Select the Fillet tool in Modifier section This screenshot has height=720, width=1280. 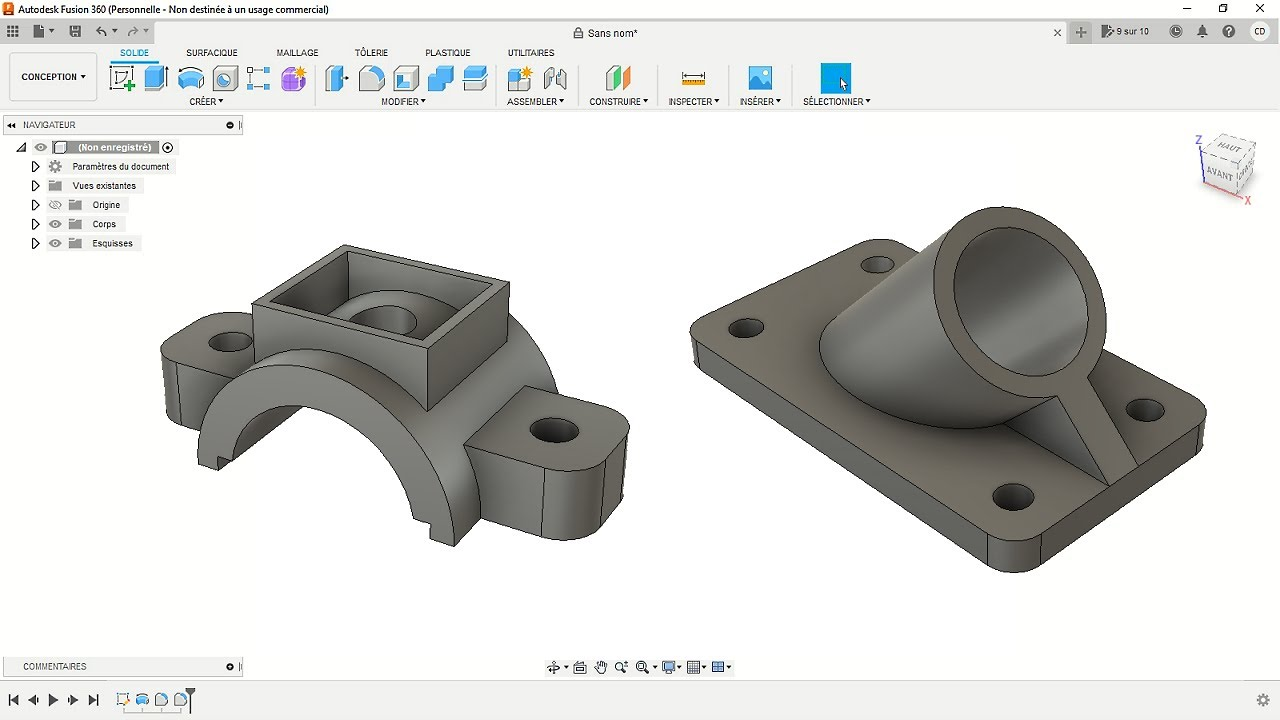(371, 78)
